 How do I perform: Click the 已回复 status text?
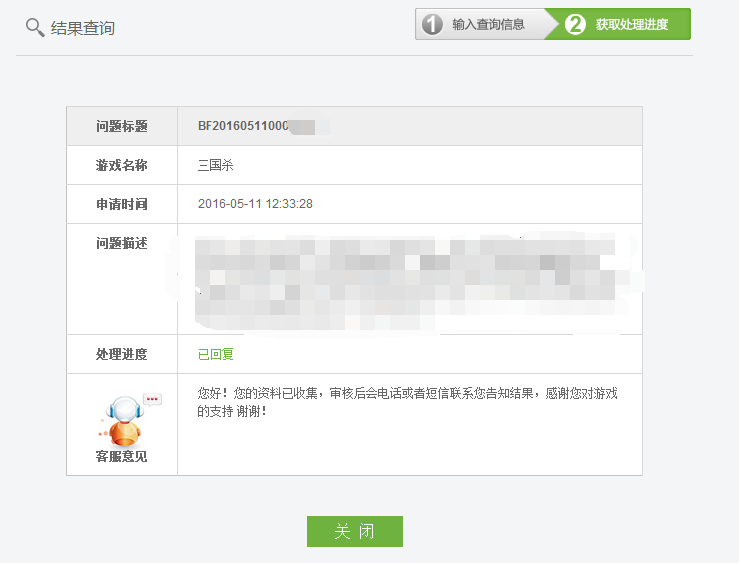[215, 354]
